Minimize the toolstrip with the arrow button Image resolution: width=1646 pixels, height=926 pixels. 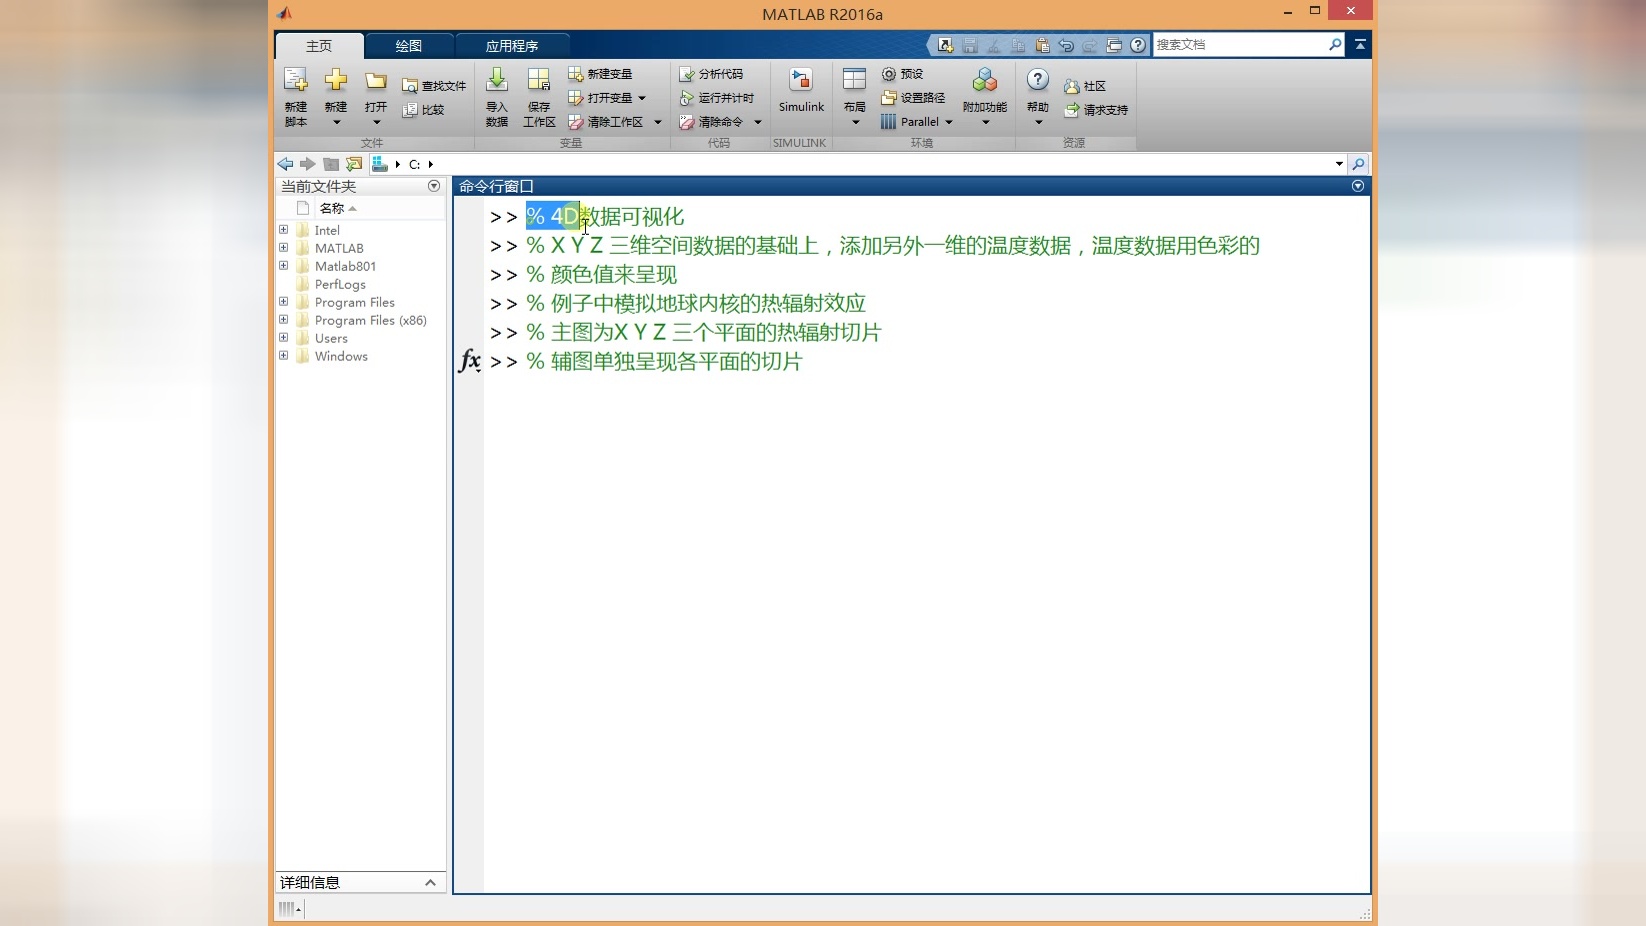(x=1360, y=45)
